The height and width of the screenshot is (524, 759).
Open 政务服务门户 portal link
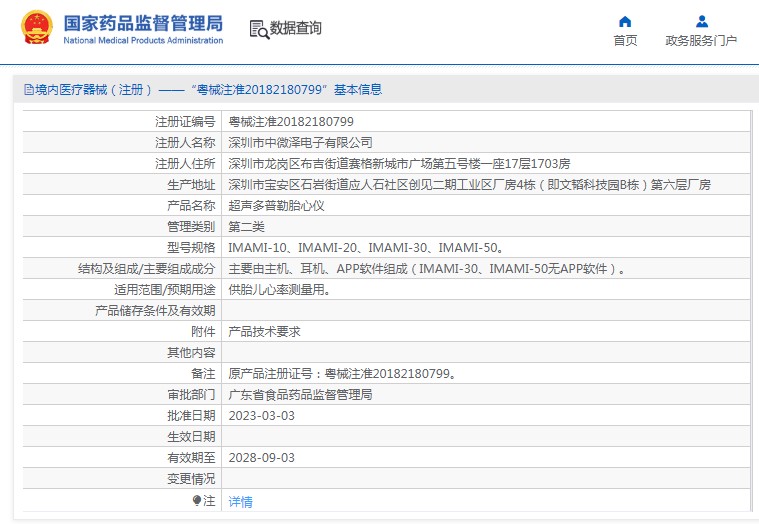701,41
